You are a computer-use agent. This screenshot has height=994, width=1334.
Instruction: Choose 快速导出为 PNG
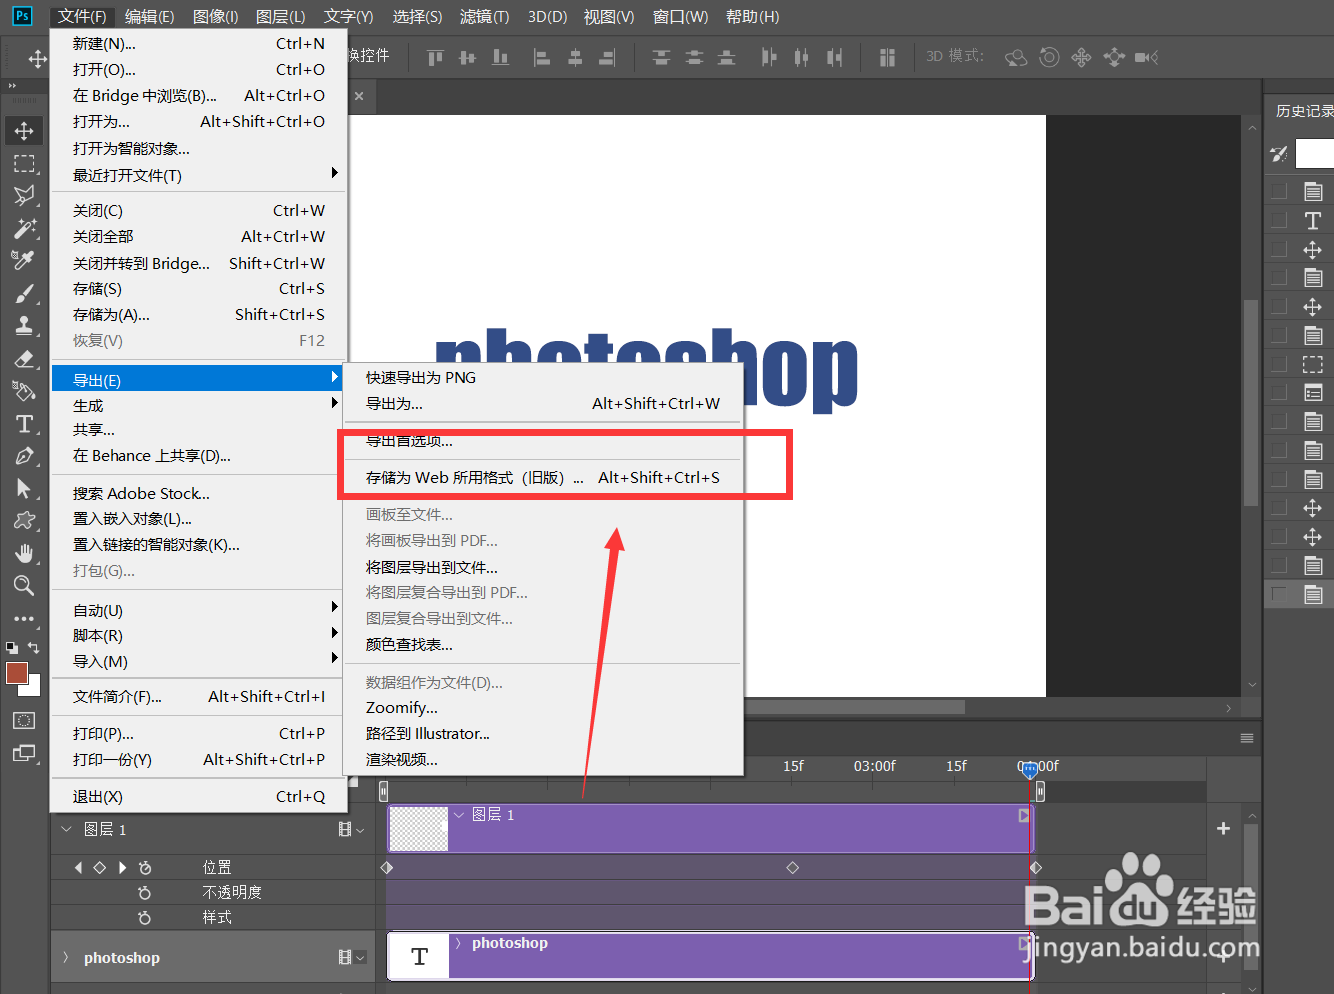click(x=543, y=378)
